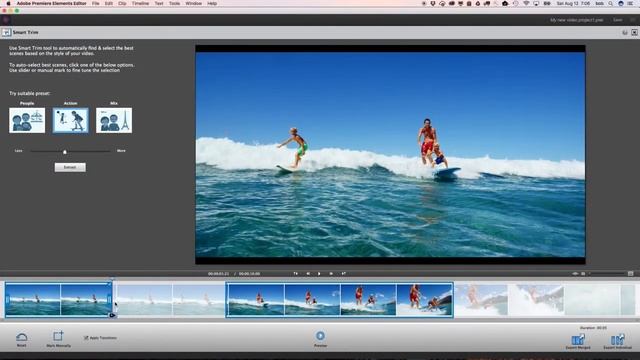
Task: Click the fit-to-view icon after the zoom slider
Action: point(631,273)
